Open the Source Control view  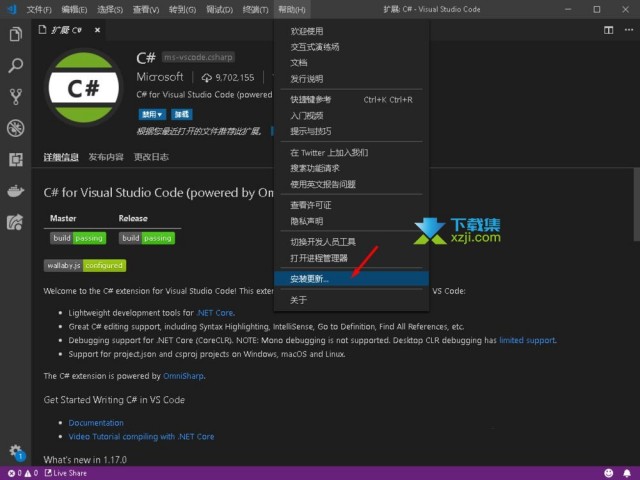tap(16, 97)
